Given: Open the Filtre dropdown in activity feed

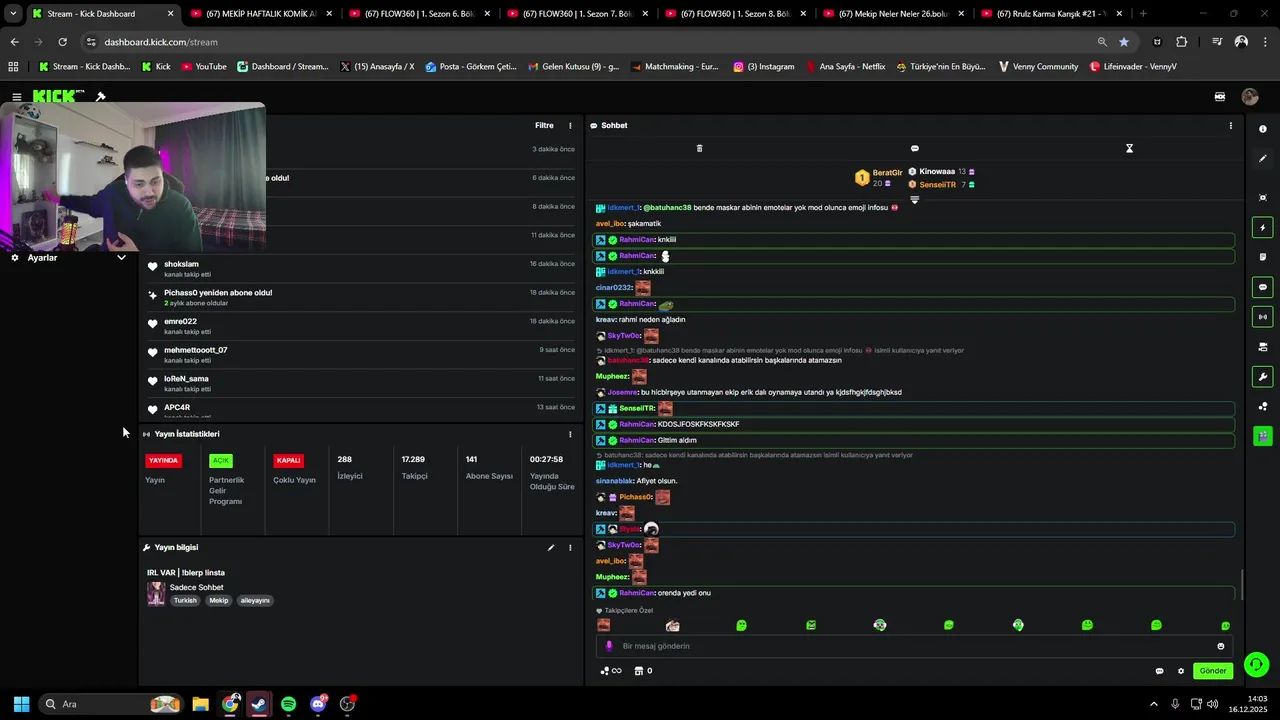Looking at the screenshot, I should [x=544, y=126].
